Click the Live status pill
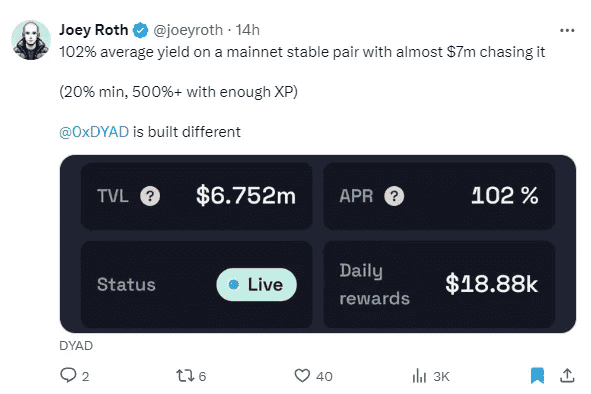This screenshot has height=394, width=591. tap(256, 284)
